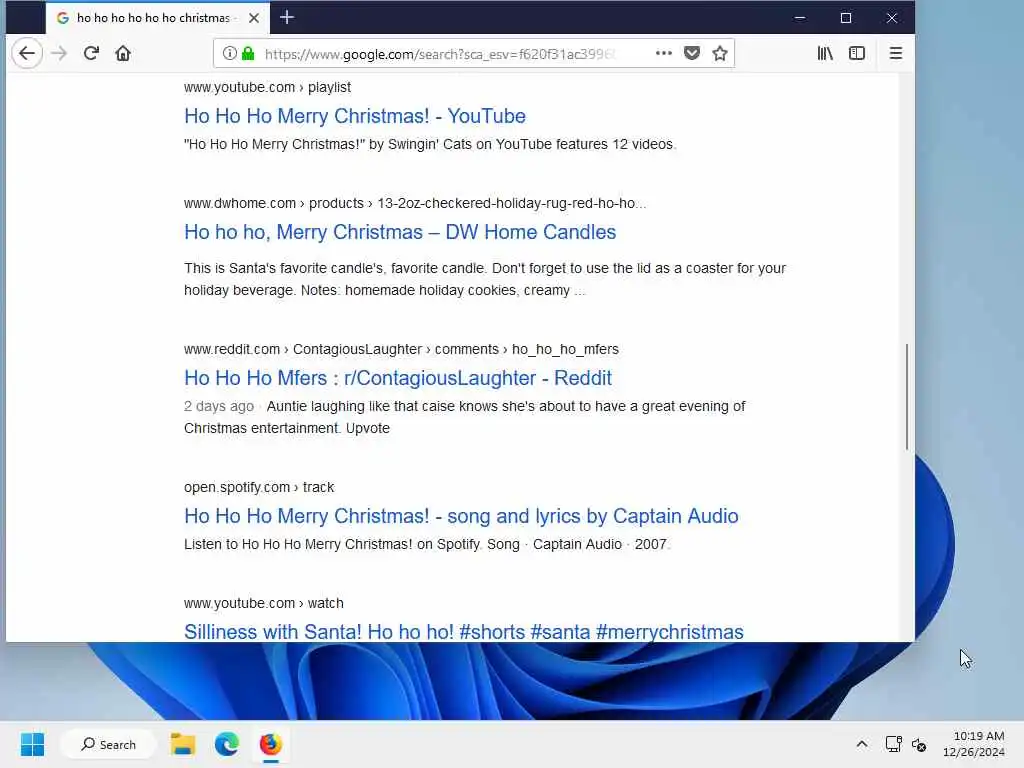Launch Microsoft Edge from the taskbar

click(x=227, y=744)
